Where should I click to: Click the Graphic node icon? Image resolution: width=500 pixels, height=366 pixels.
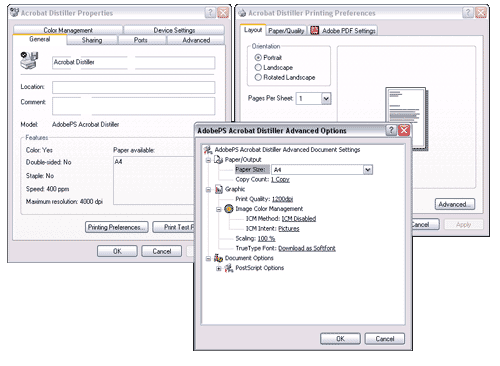pyautogui.click(x=219, y=189)
